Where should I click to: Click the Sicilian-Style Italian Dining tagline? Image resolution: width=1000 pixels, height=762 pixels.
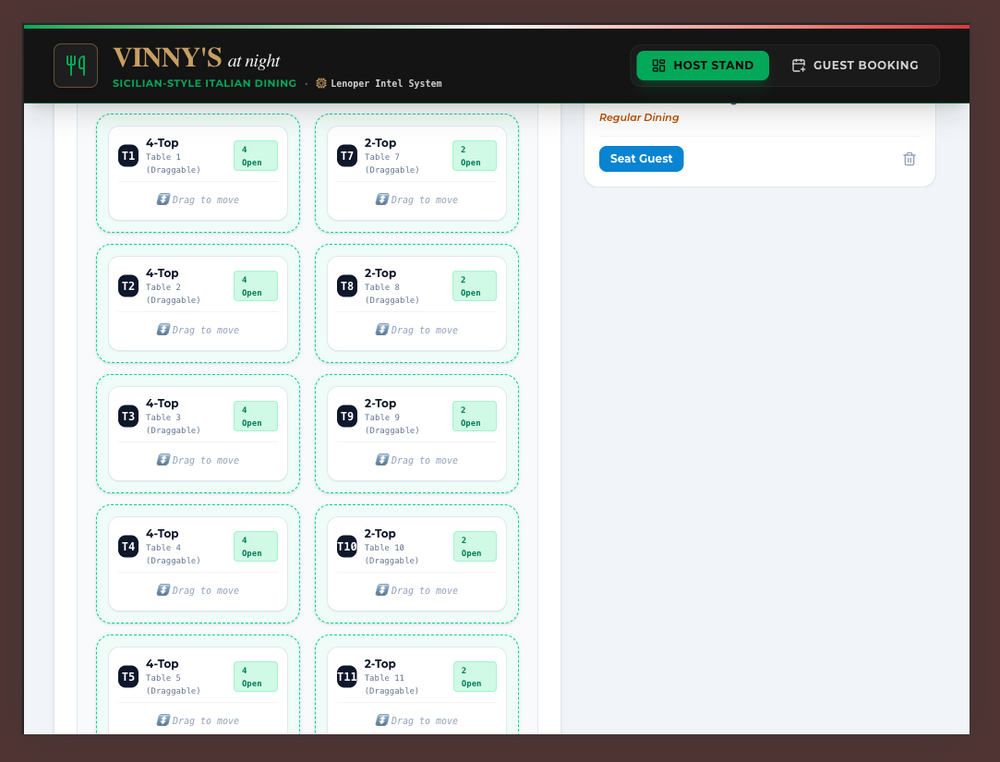[x=205, y=83]
